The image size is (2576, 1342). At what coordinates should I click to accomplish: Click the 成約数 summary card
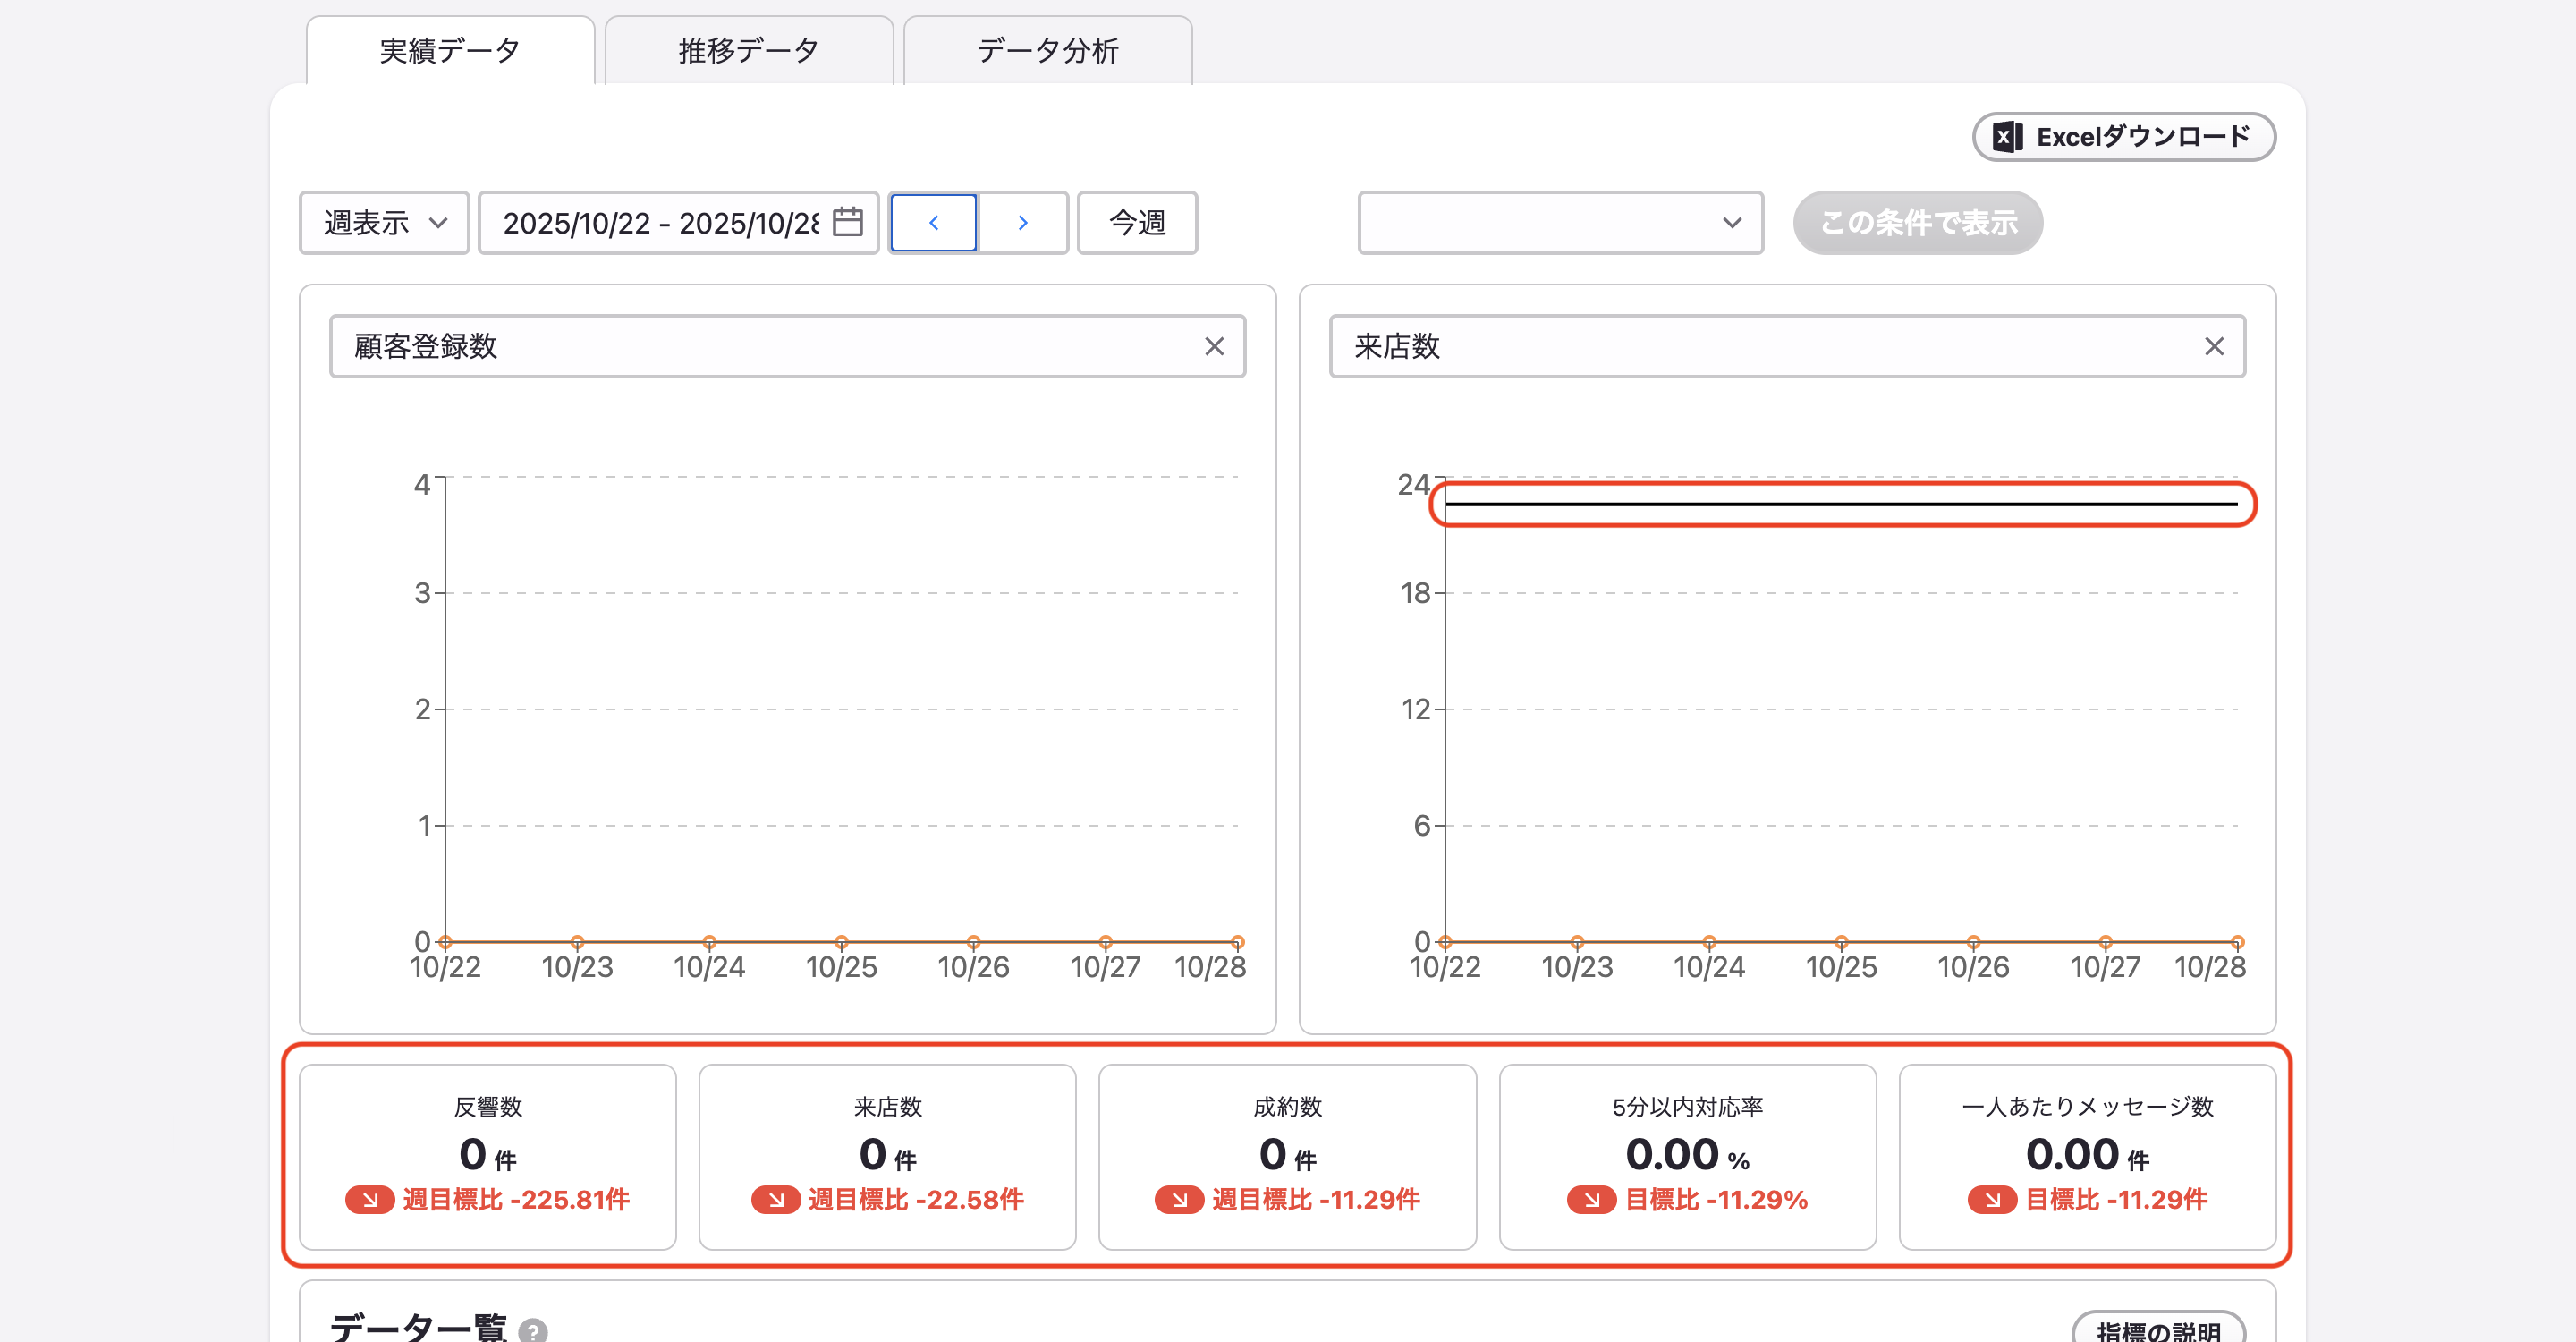pyautogui.click(x=1287, y=1156)
